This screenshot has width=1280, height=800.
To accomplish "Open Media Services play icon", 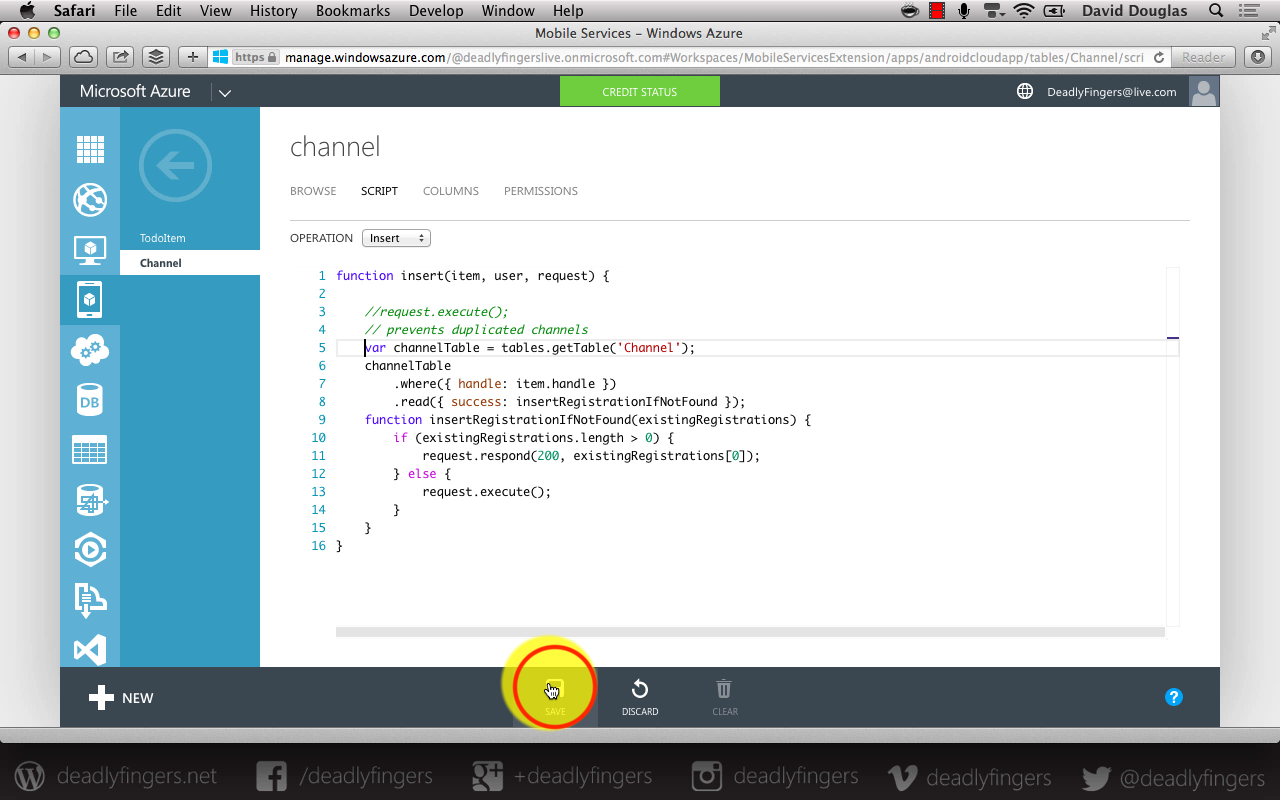I will [90, 550].
